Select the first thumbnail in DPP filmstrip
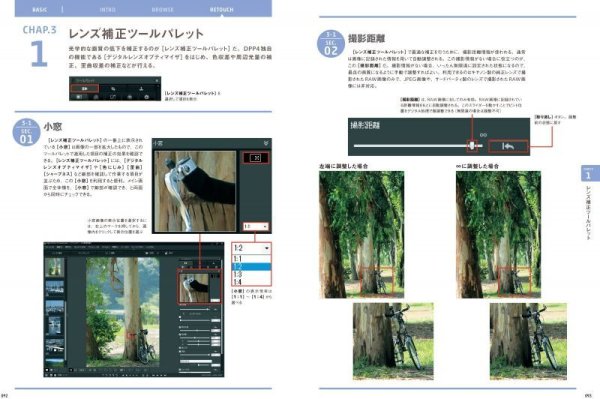This screenshot has width=600, height=399. pyautogui.click(x=55, y=267)
